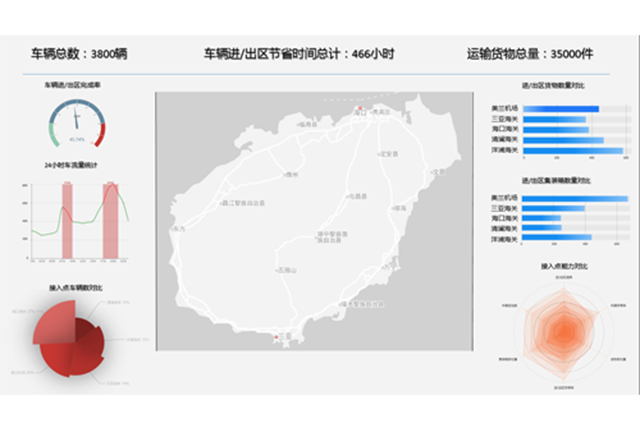The height and width of the screenshot is (430, 640).
Task: Click the 24小时车流量统计 chart title
Action: 71,164
